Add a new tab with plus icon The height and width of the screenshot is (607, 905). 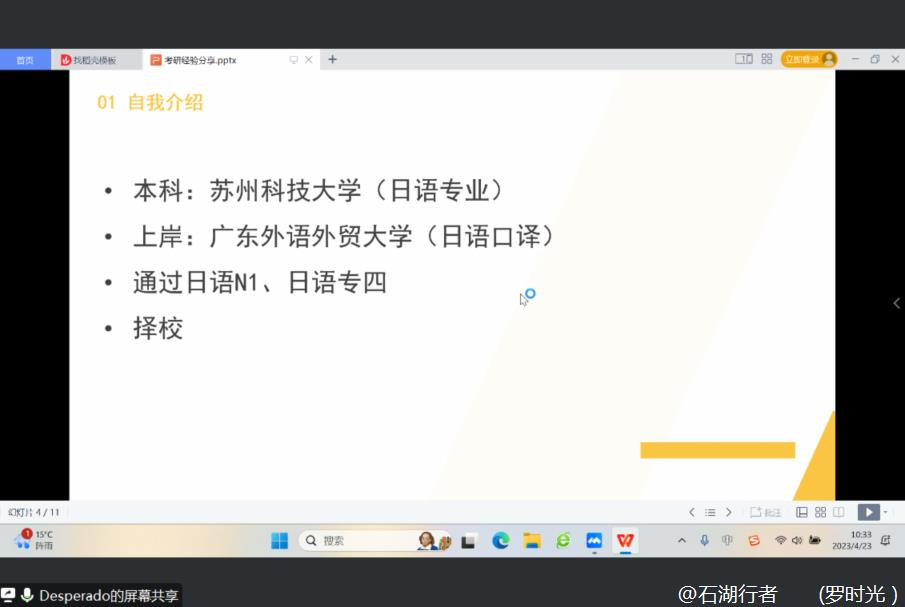coord(332,59)
